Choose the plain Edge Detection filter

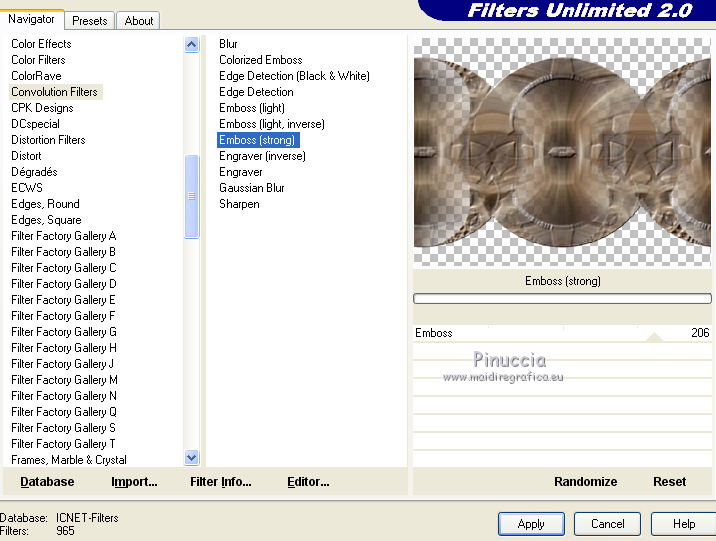click(x=256, y=92)
